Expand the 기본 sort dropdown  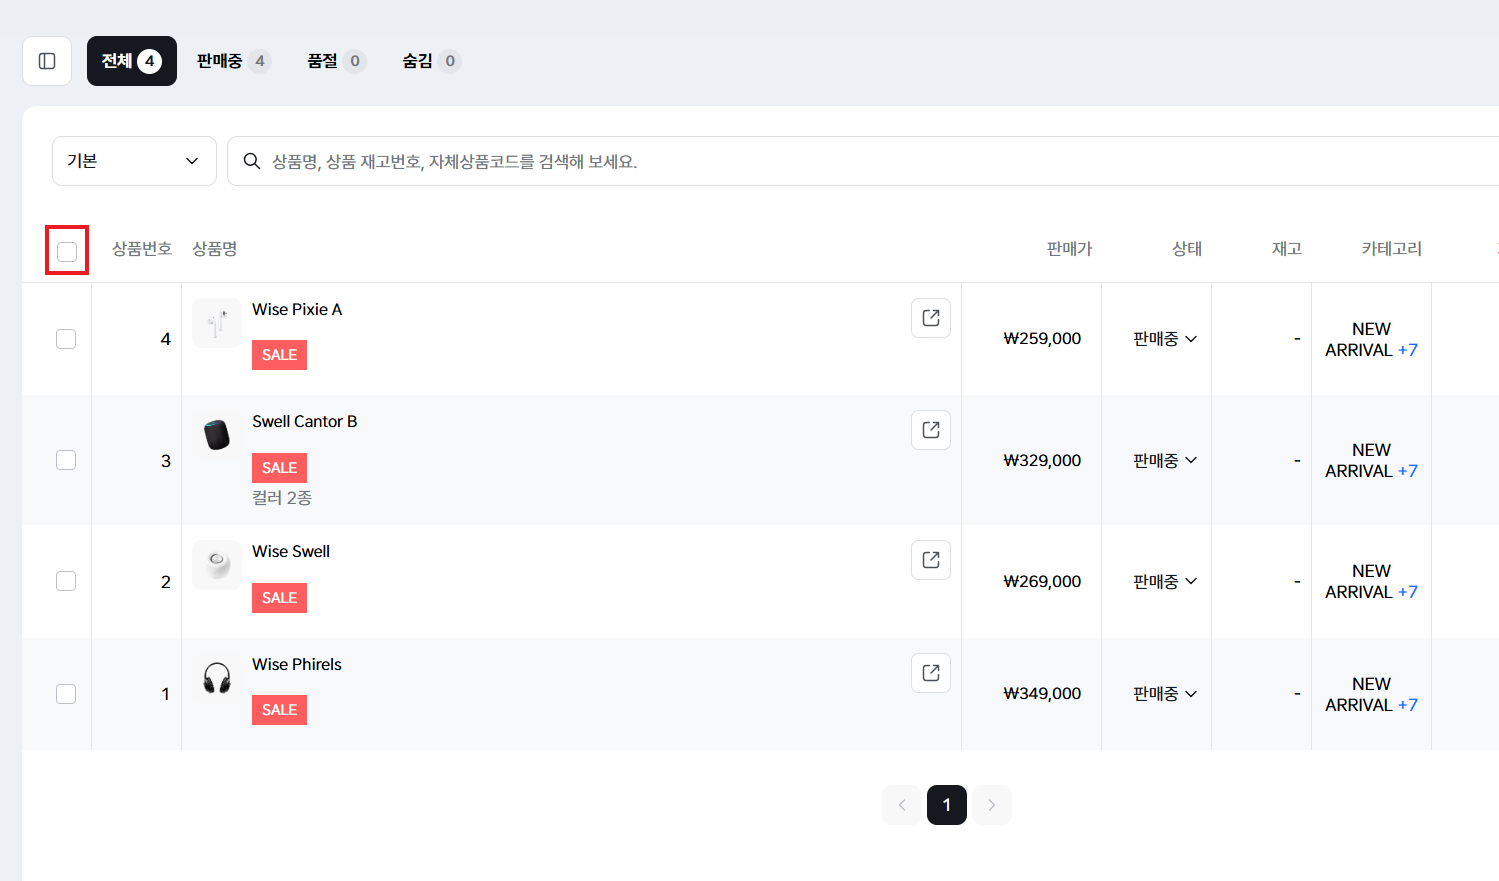[134, 161]
